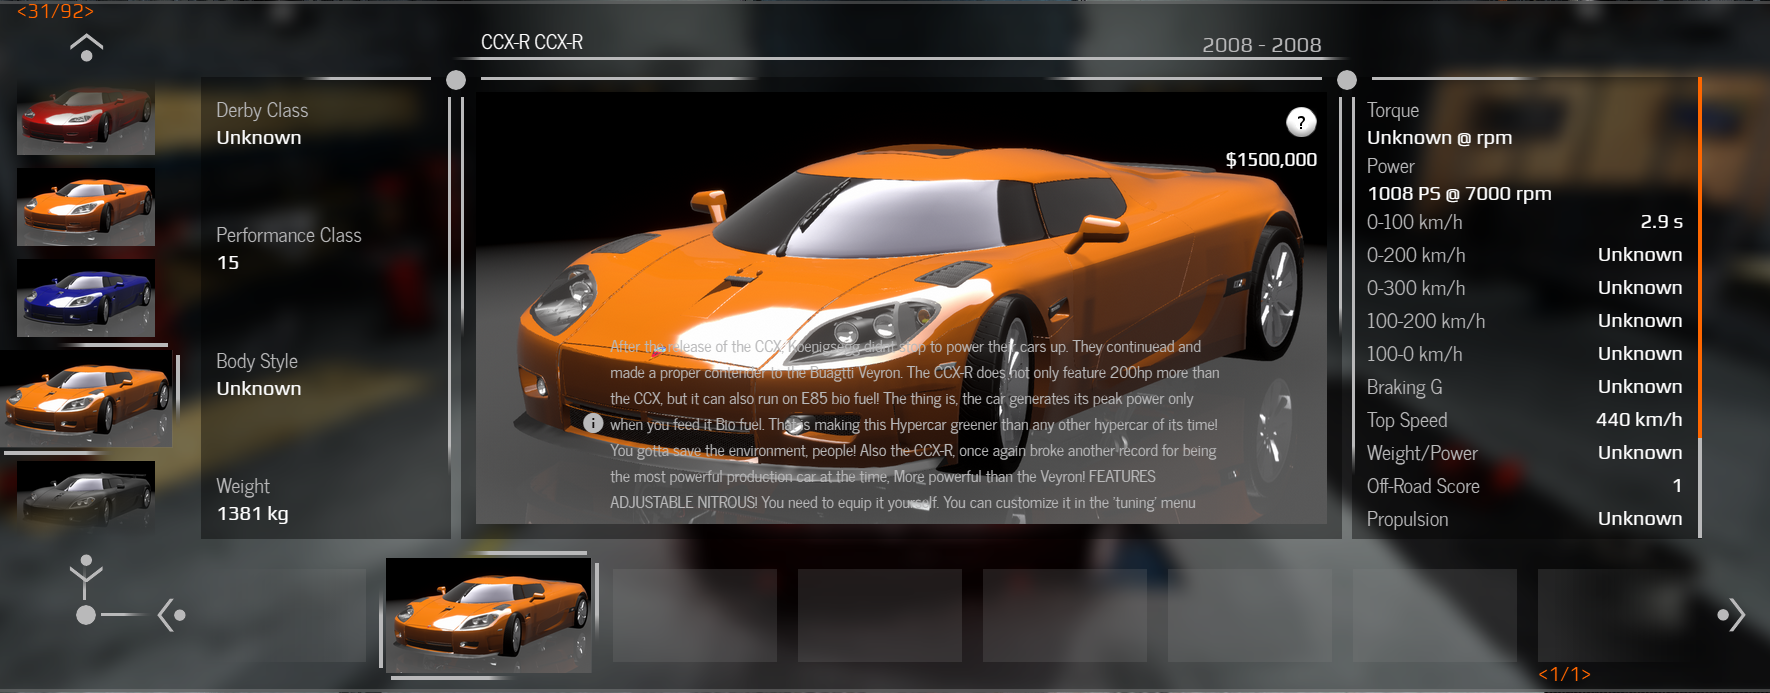Click the Braking G row
Image resolution: width=1770 pixels, height=693 pixels.
click(x=1525, y=387)
